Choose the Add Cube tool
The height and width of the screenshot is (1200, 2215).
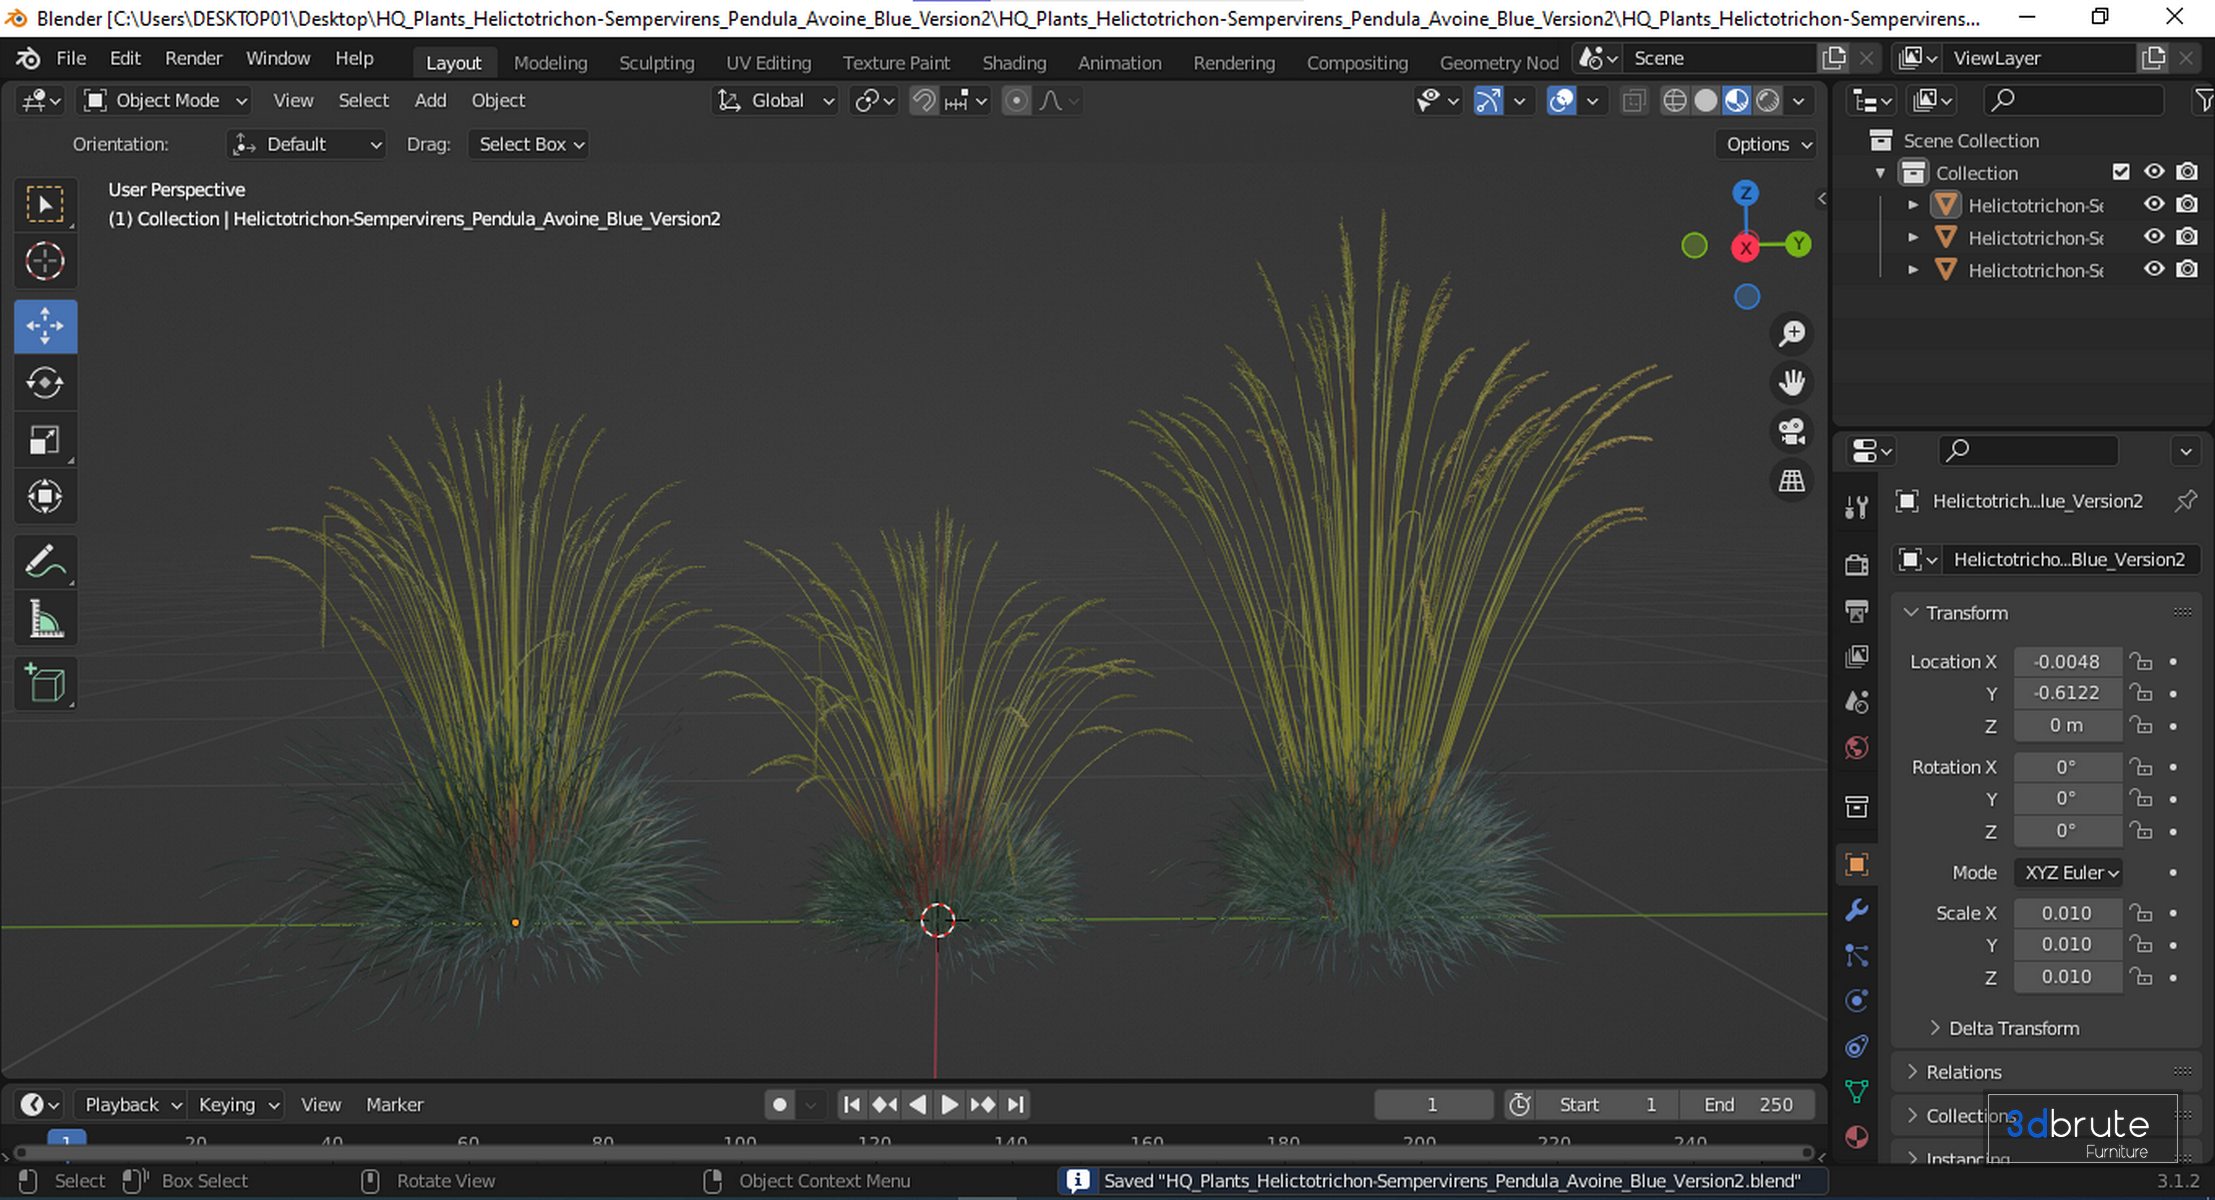point(45,684)
